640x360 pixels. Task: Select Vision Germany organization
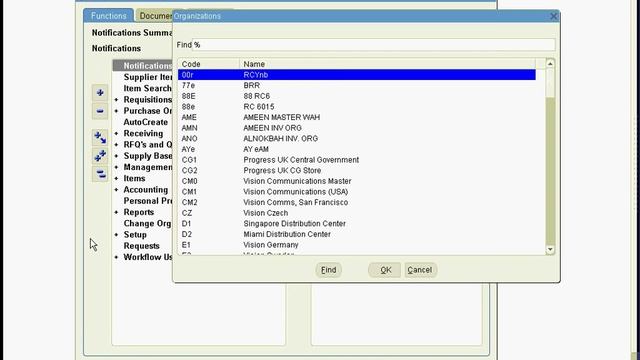(357, 244)
